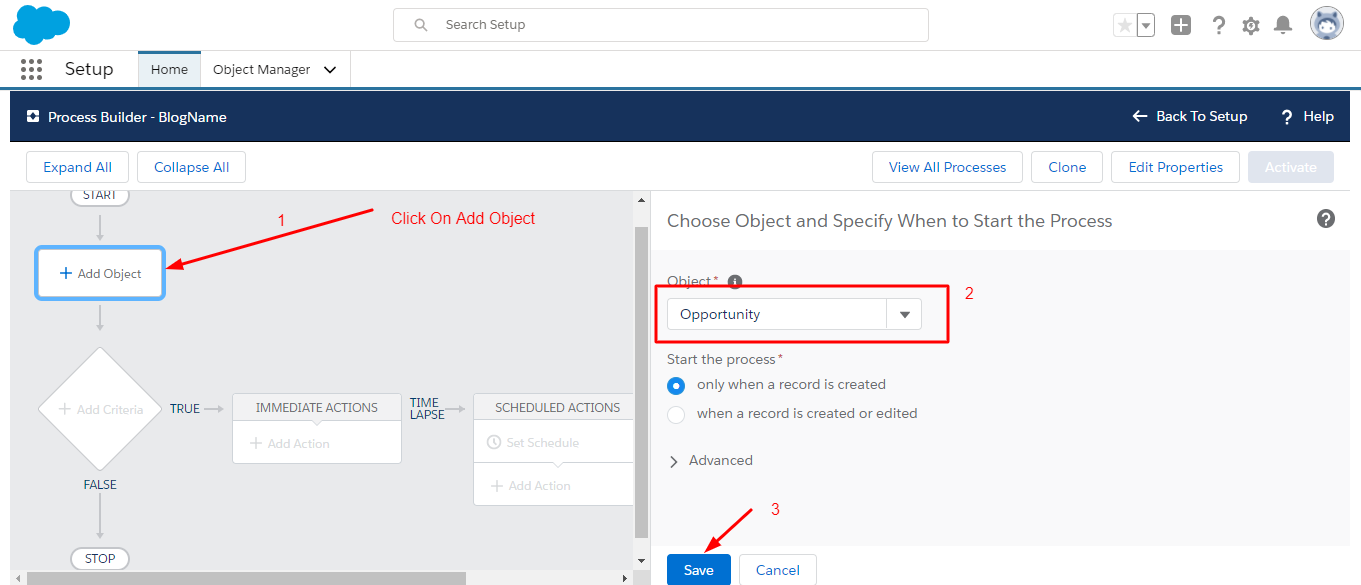Screen dimensions: 1361x585
Task: Click the Activate button
Action: (1290, 167)
